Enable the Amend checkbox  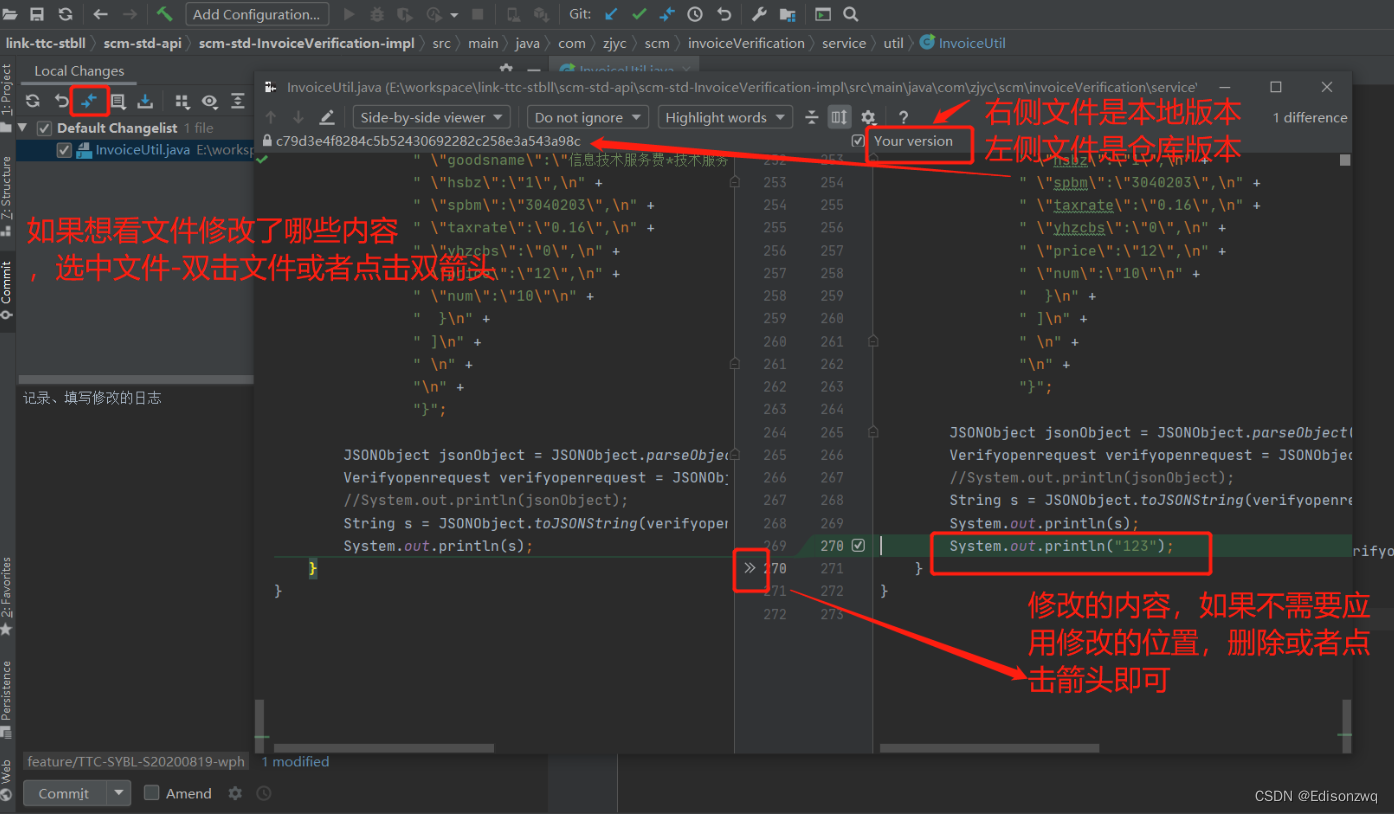151,793
